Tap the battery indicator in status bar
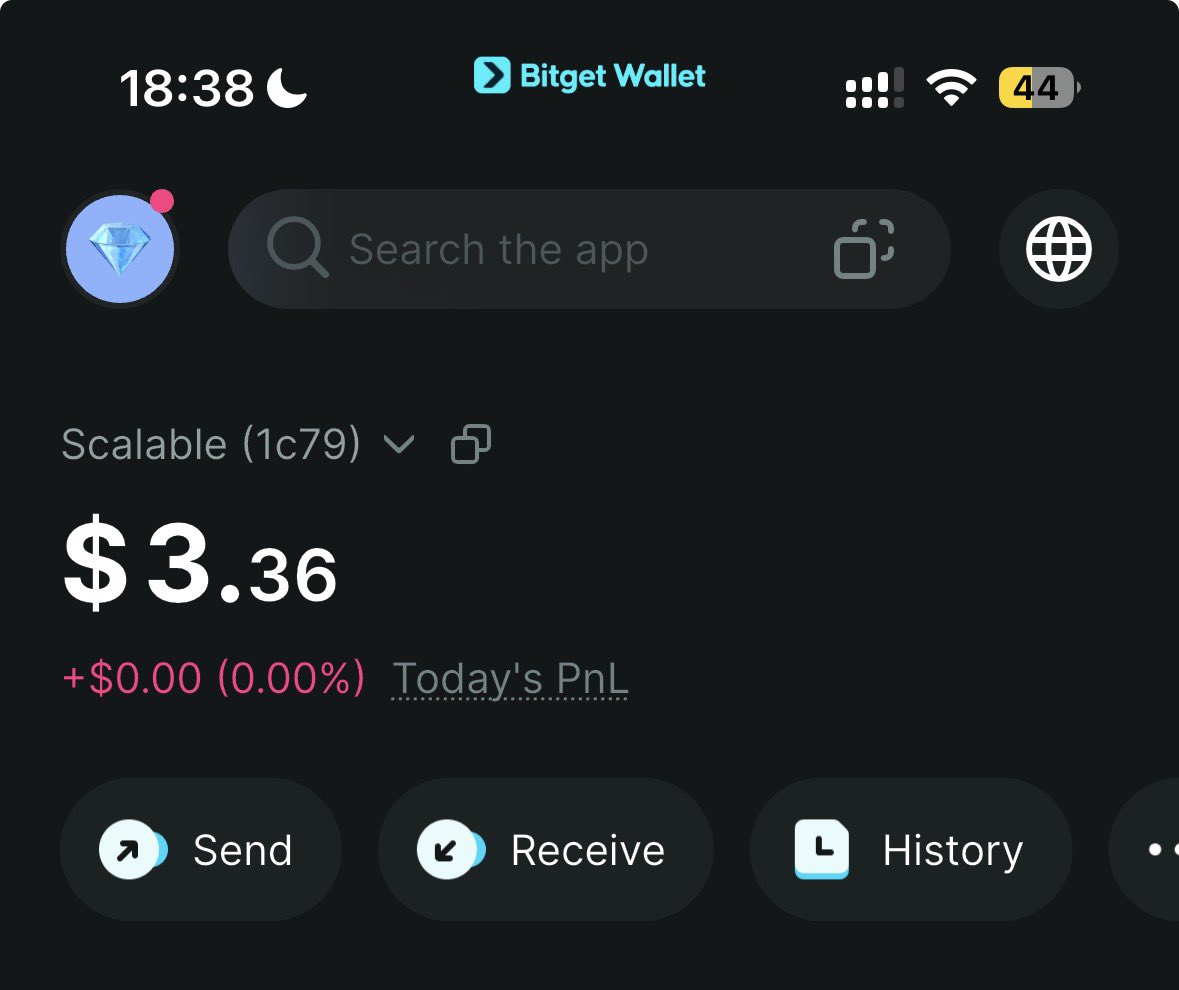1179x990 pixels. tap(1037, 89)
